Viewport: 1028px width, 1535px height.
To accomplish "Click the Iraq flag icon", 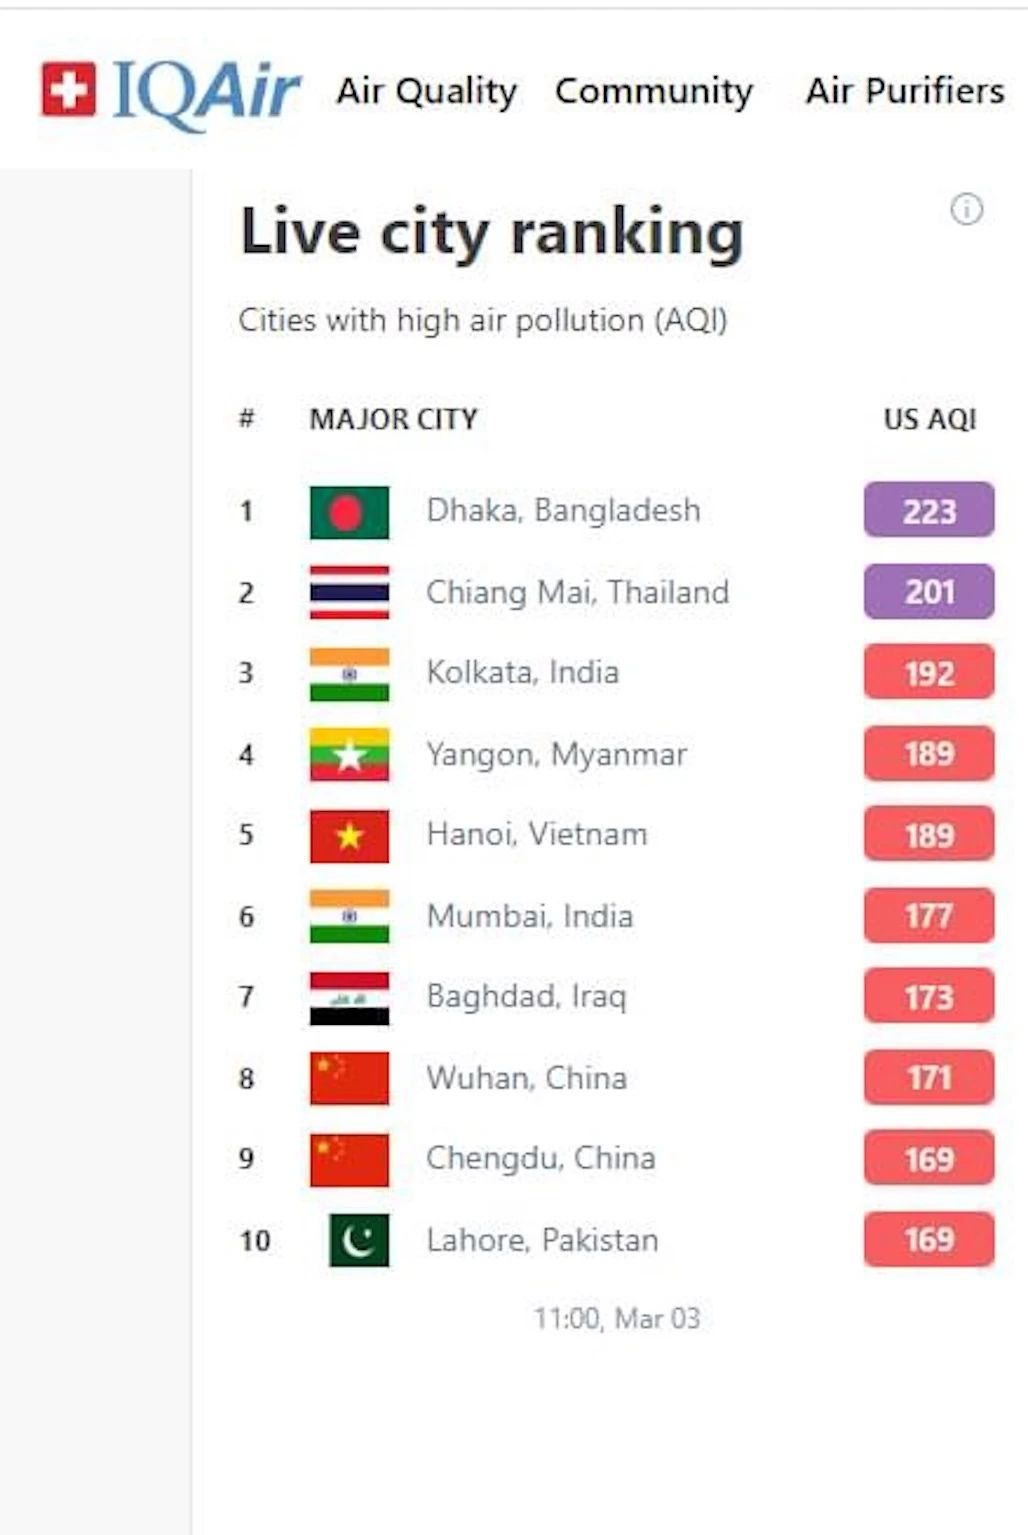I will pos(349,997).
